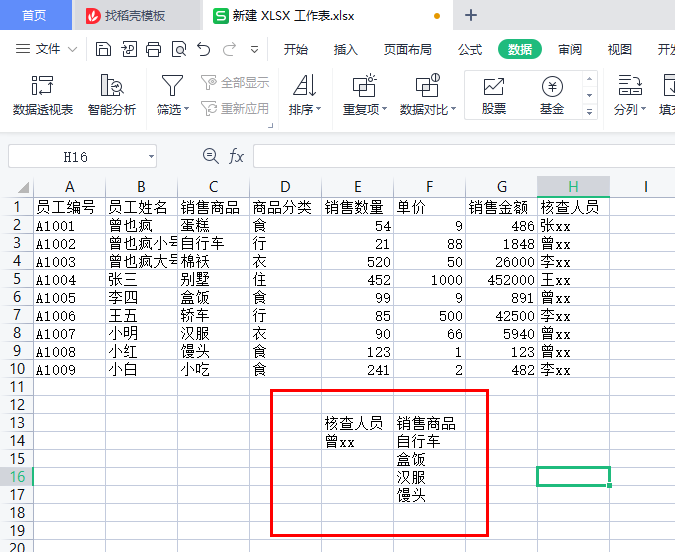Screen dimensions: 675x552
Task: Switch to the 插入 tab
Action: pos(346,50)
